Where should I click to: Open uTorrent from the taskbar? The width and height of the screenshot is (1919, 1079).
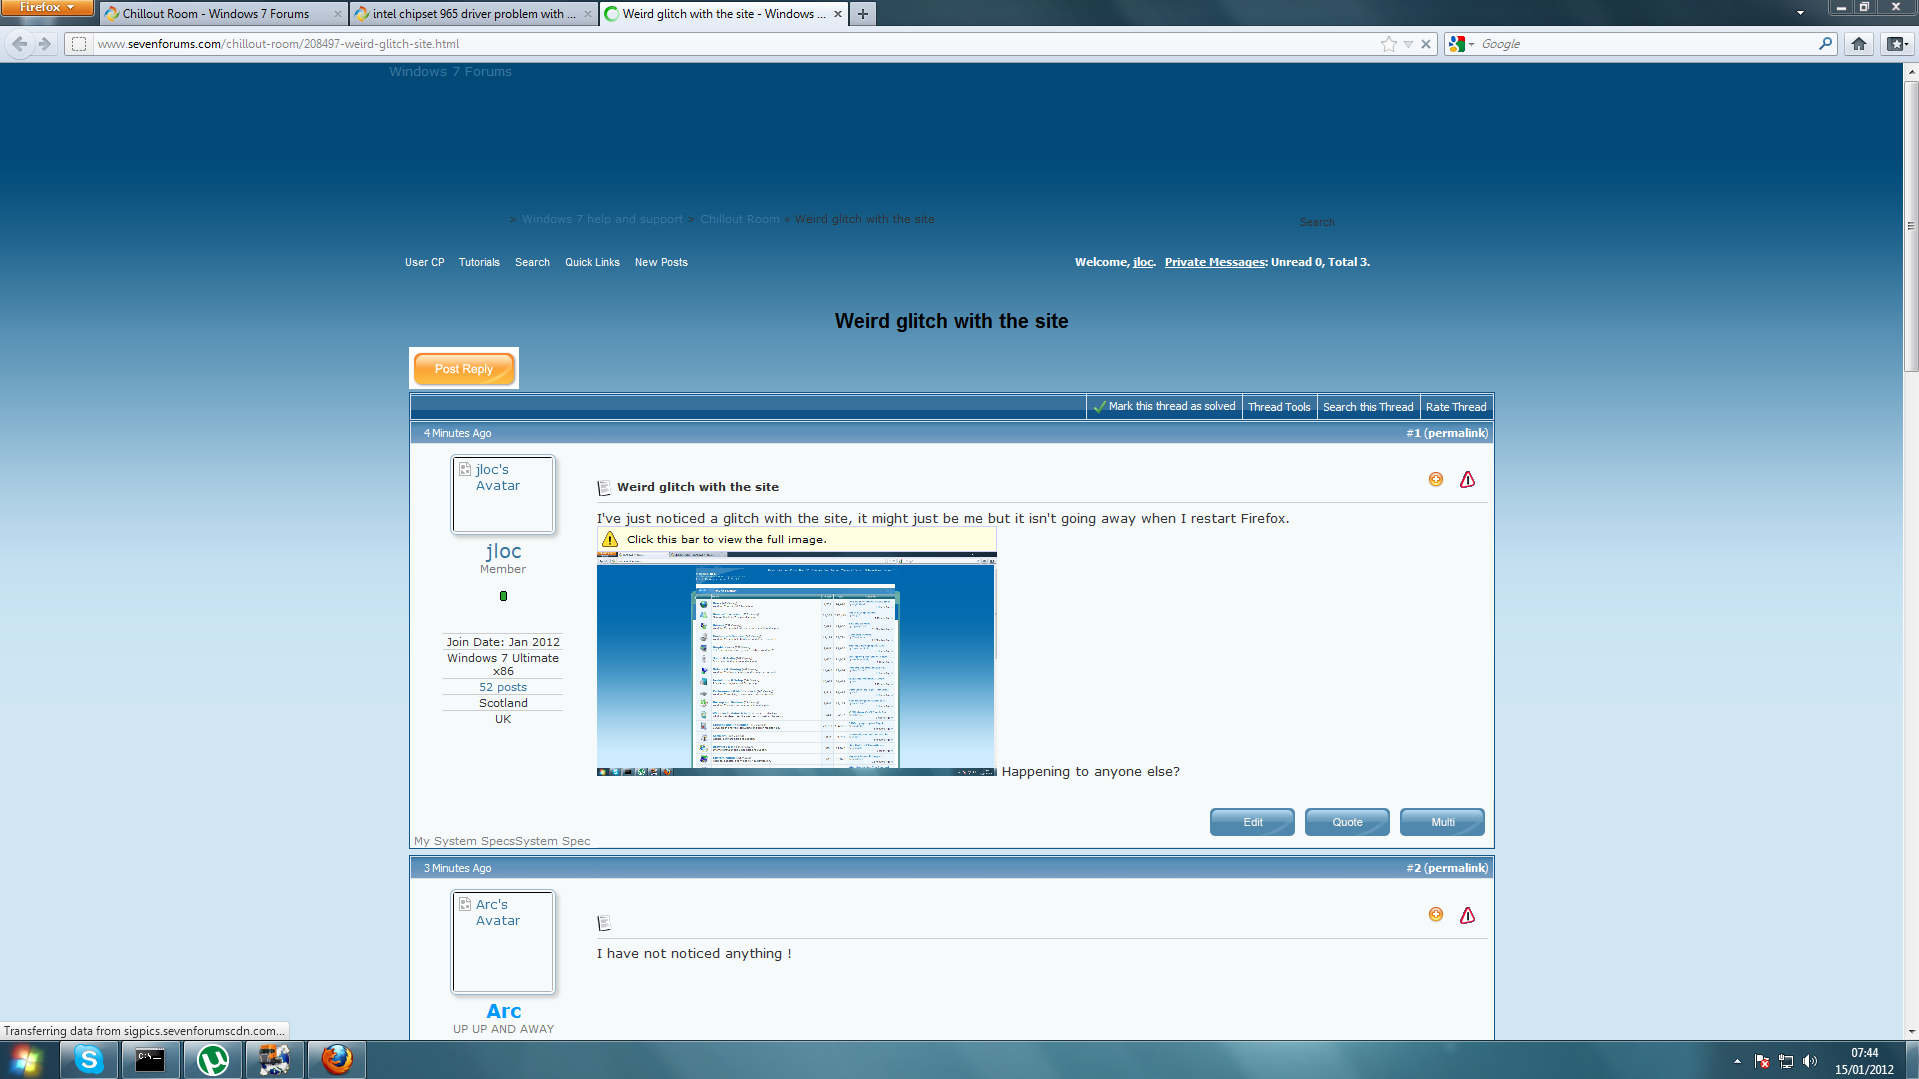(x=212, y=1059)
